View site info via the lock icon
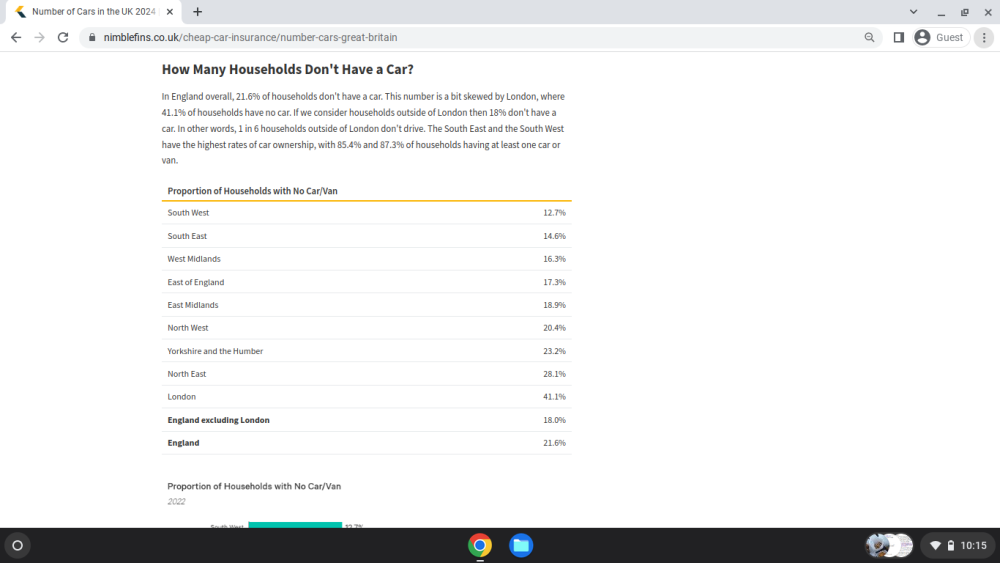Image resolution: width=1000 pixels, height=563 pixels. coord(92,38)
